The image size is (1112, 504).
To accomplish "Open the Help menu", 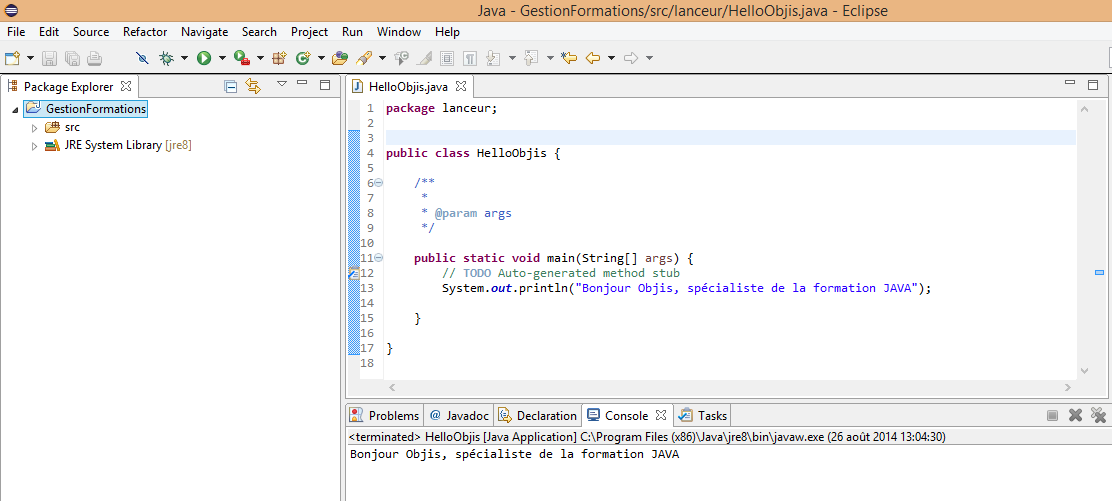I will (447, 32).
